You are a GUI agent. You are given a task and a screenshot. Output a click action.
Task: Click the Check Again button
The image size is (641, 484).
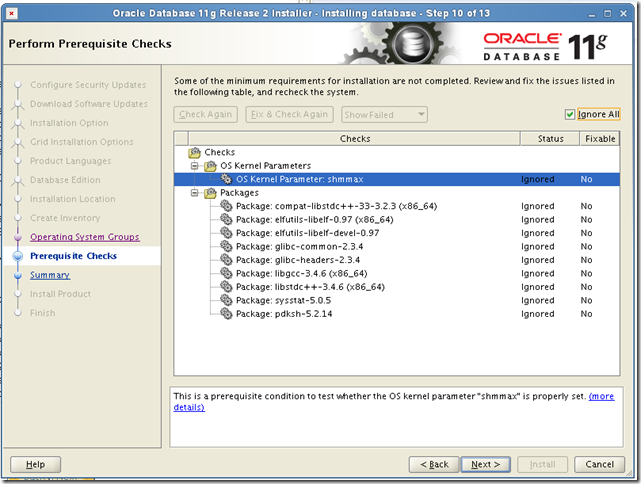click(206, 114)
